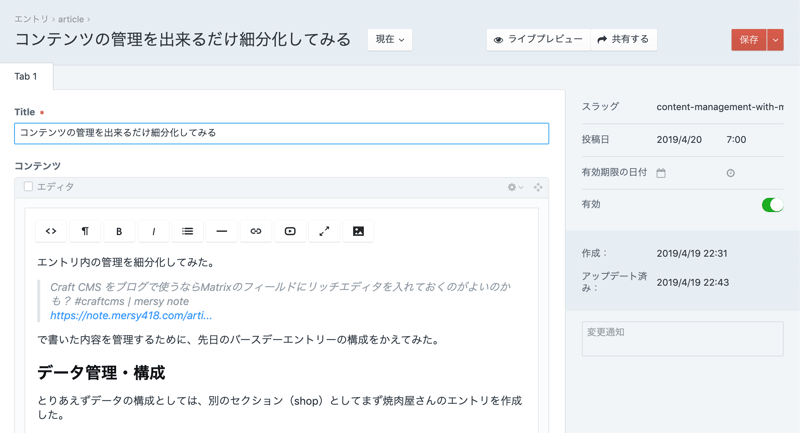Toggle bold formatting in editor
Viewport: 800px width, 433px height.
point(119,231)
